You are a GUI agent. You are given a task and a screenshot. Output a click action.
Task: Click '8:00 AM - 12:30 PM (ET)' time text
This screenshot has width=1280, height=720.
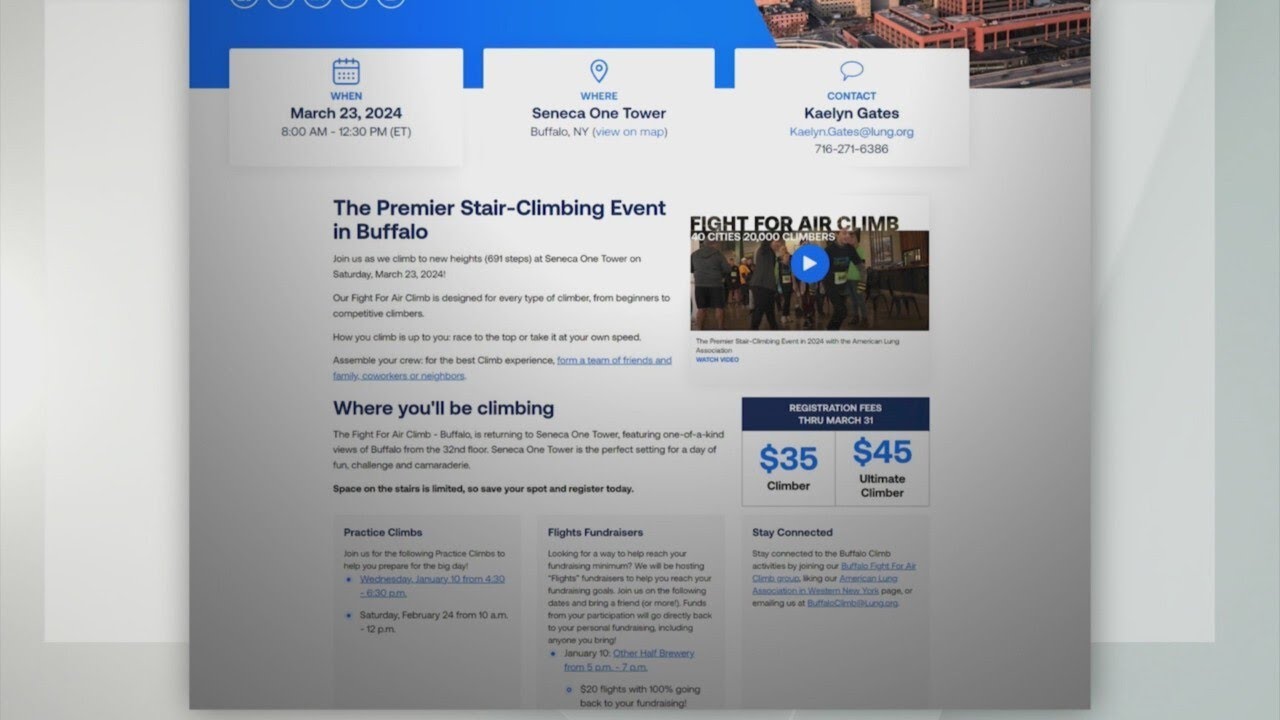point(346,132)
